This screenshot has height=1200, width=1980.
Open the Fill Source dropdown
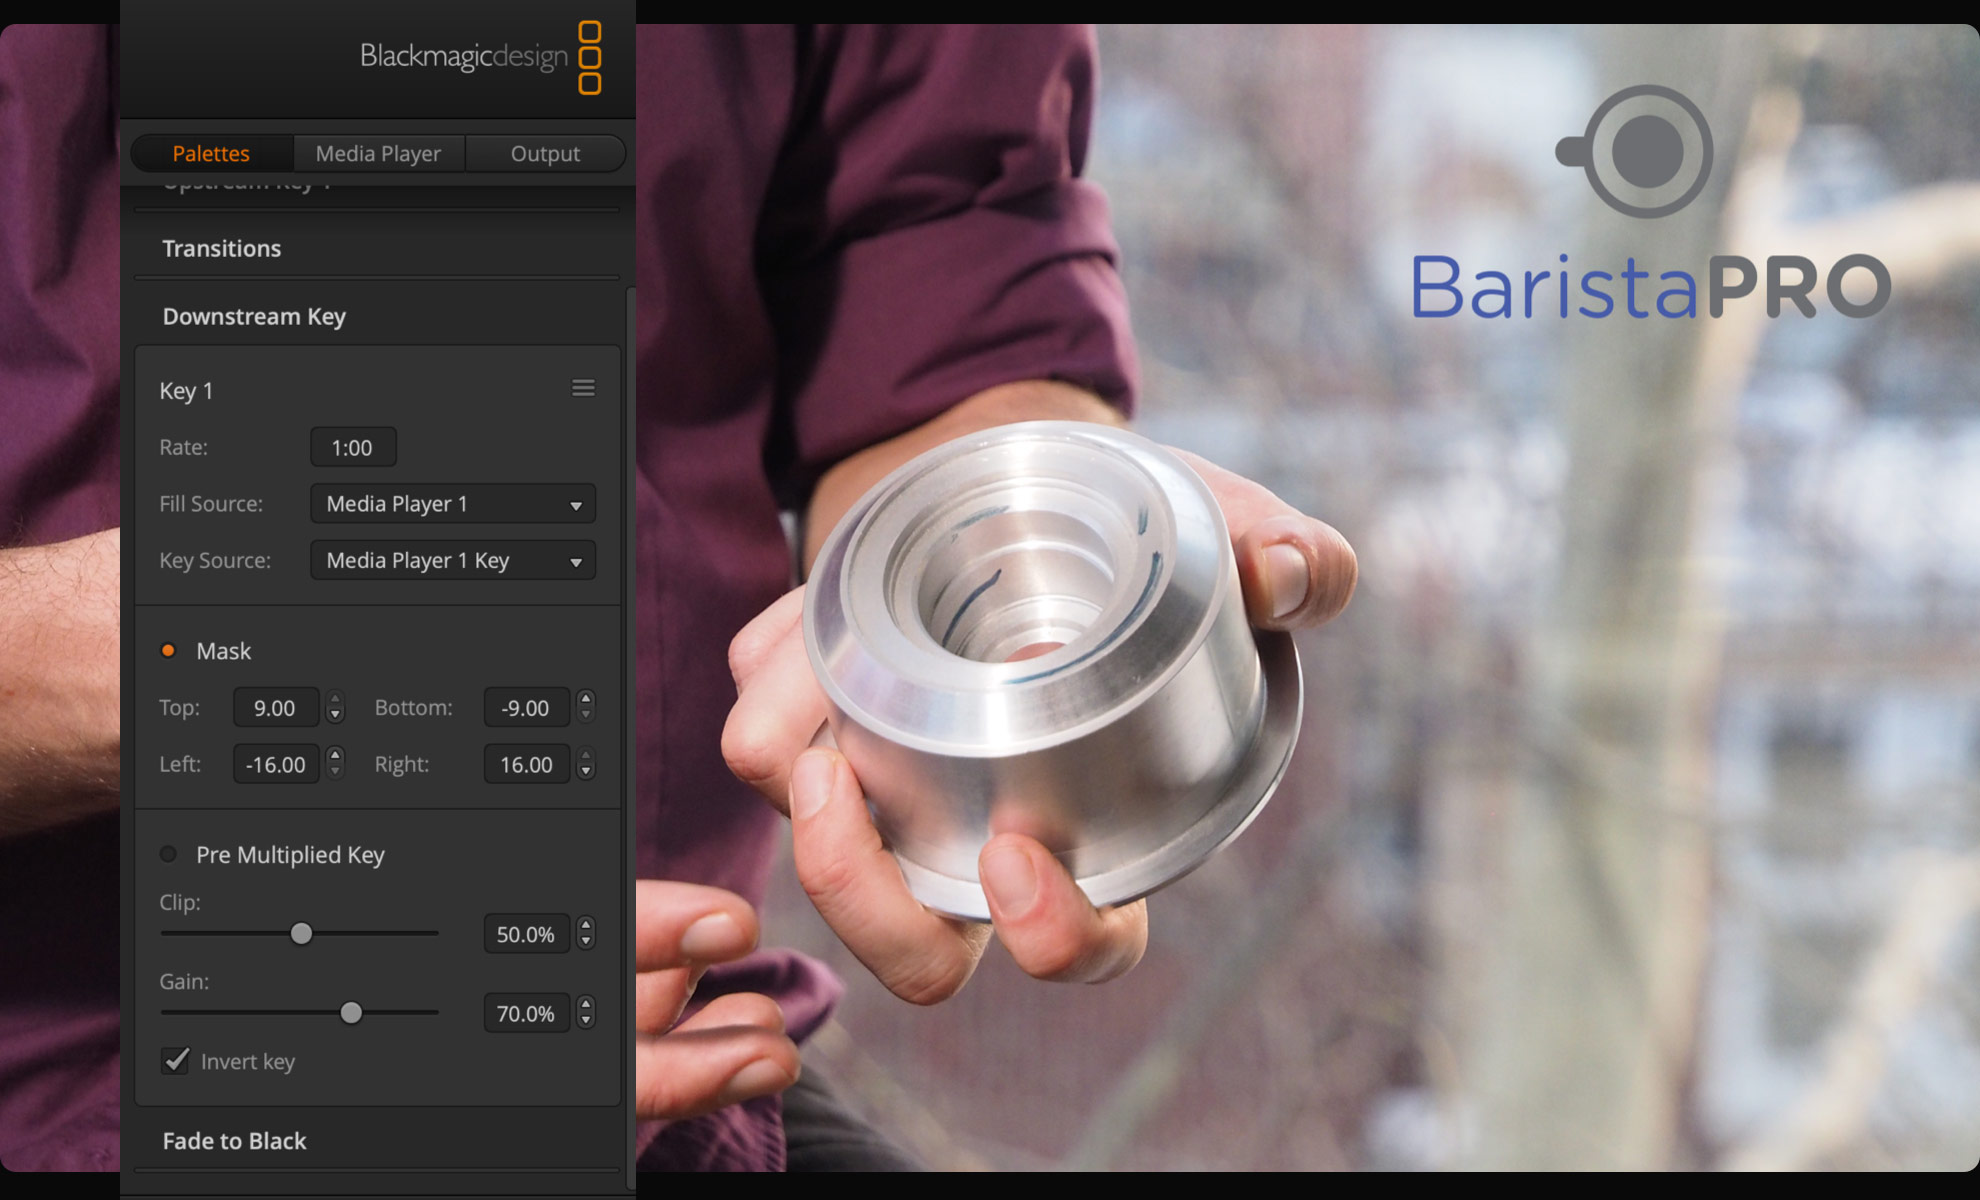(452, 504)
